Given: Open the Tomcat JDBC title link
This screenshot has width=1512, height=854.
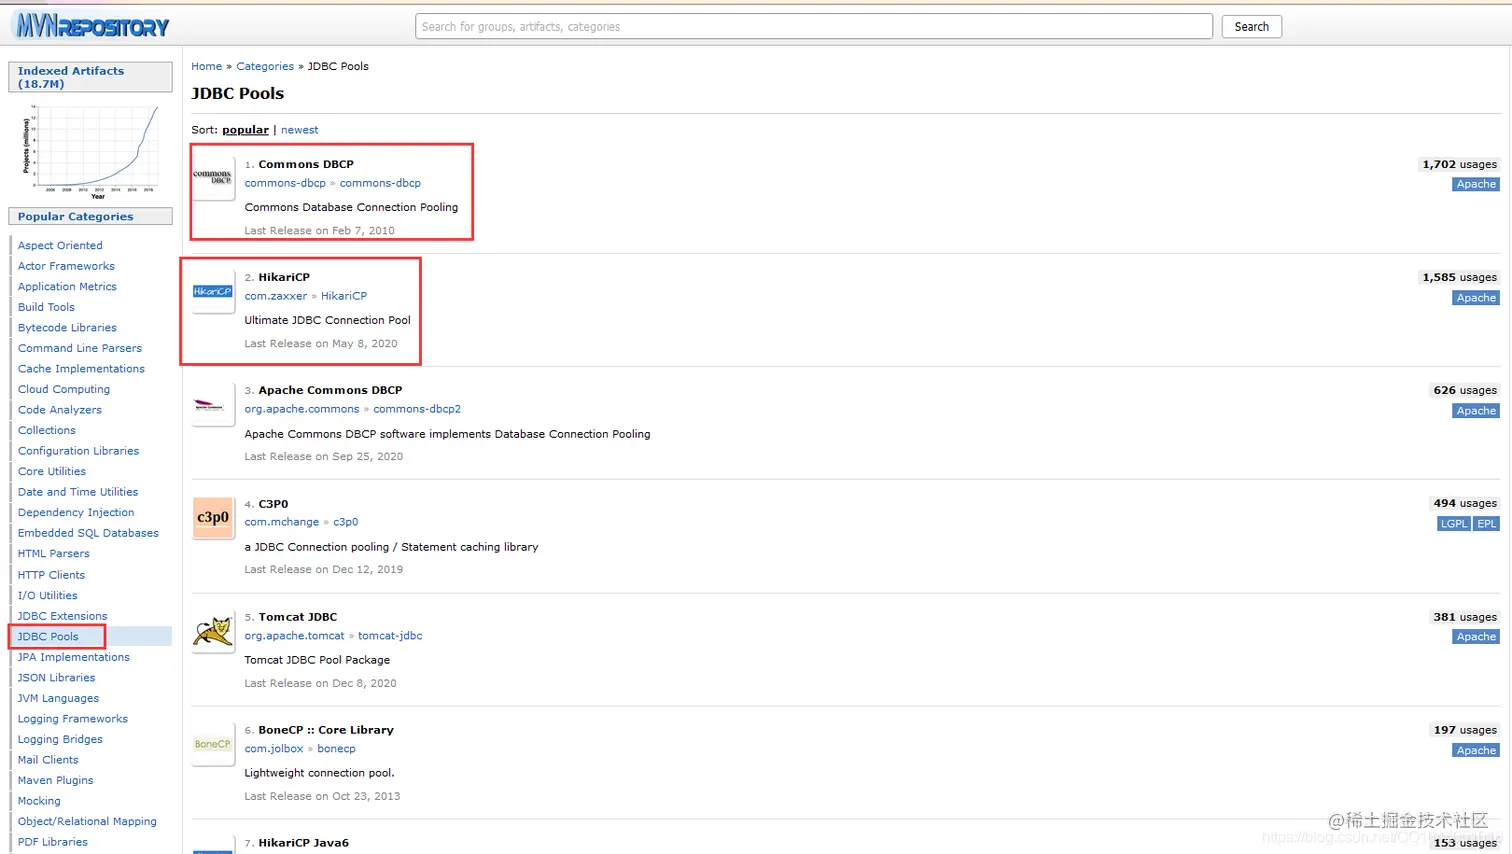Looking at the screenshot, I should 298,617.
